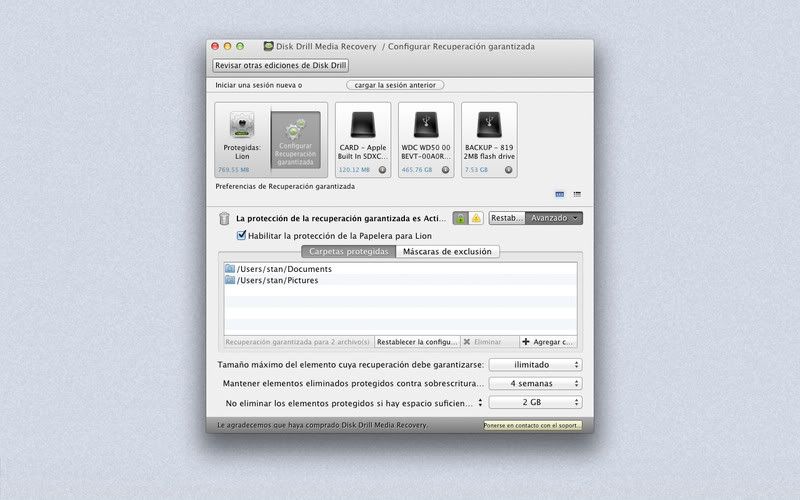Click the trash can protection icon
This screenshot has height=500, width=800.
[224, 218]
